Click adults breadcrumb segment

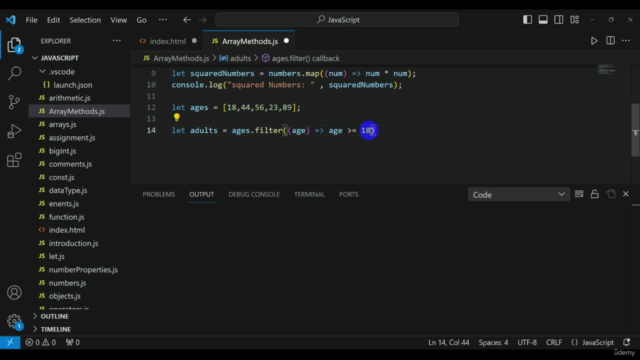(x=236, y=58)
